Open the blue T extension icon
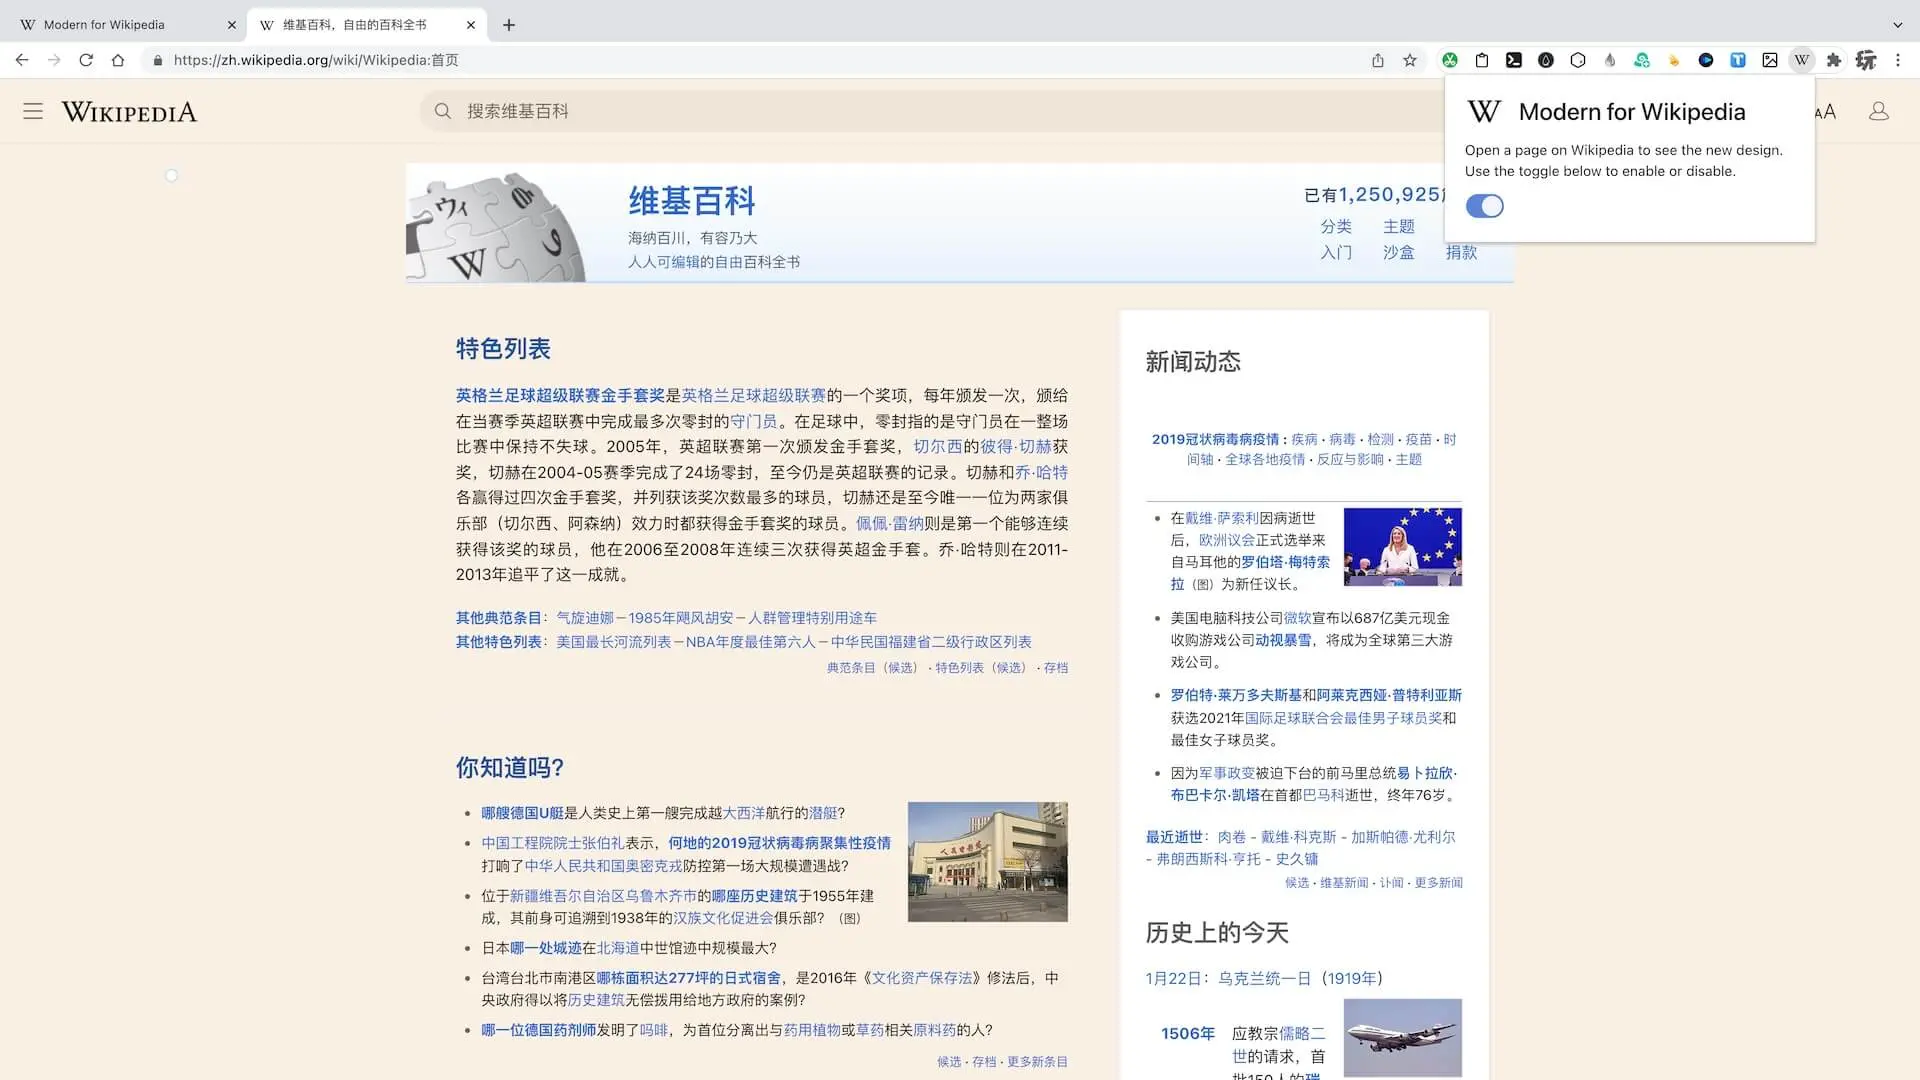The image size is (1920, 1080). 1738,60
